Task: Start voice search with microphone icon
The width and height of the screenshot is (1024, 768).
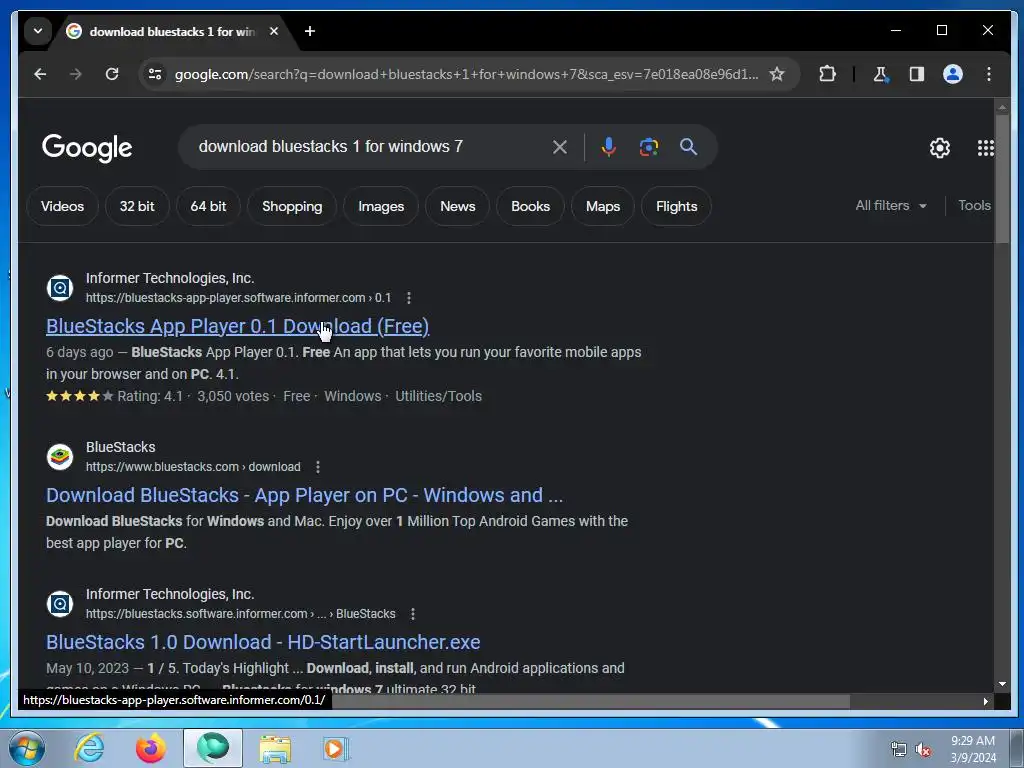Action: pos(609,147)
